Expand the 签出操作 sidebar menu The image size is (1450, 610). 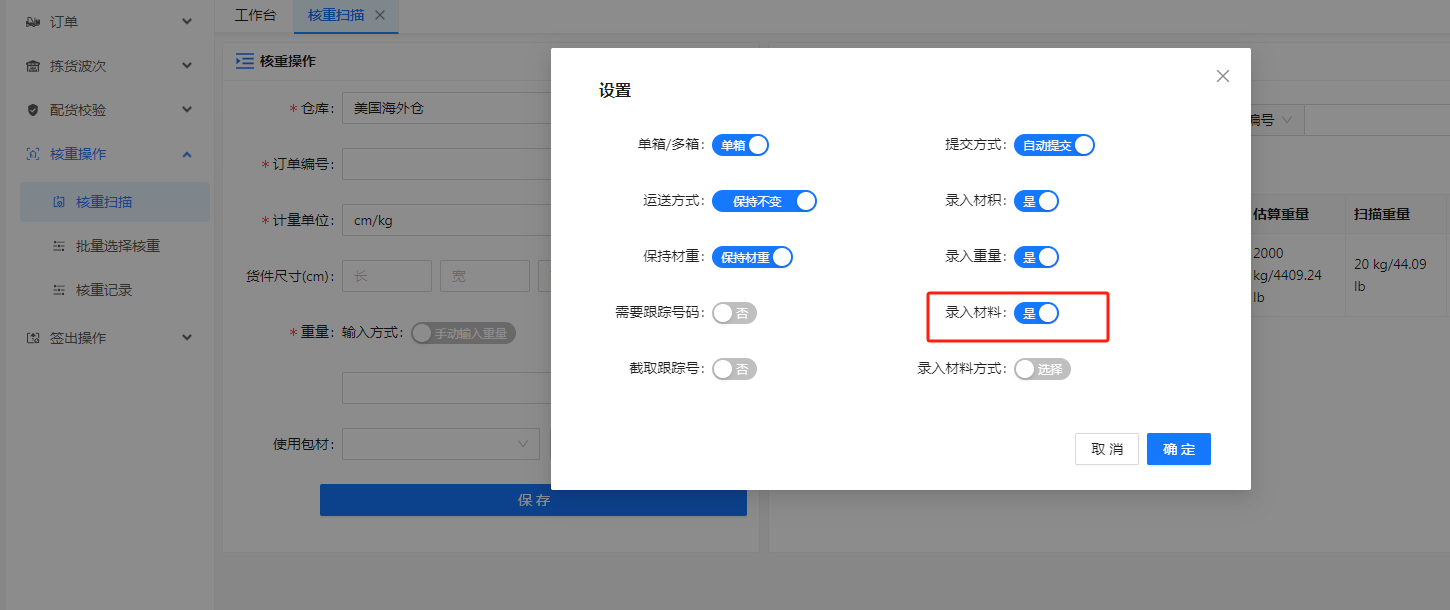[x=187, y=338]
